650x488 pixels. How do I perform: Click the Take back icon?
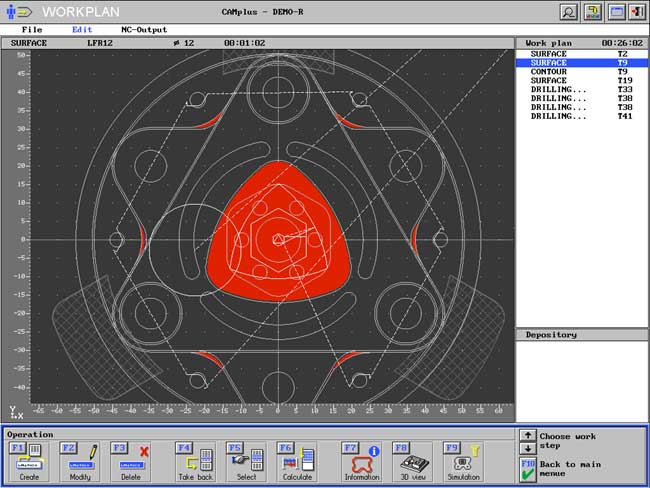195,458
